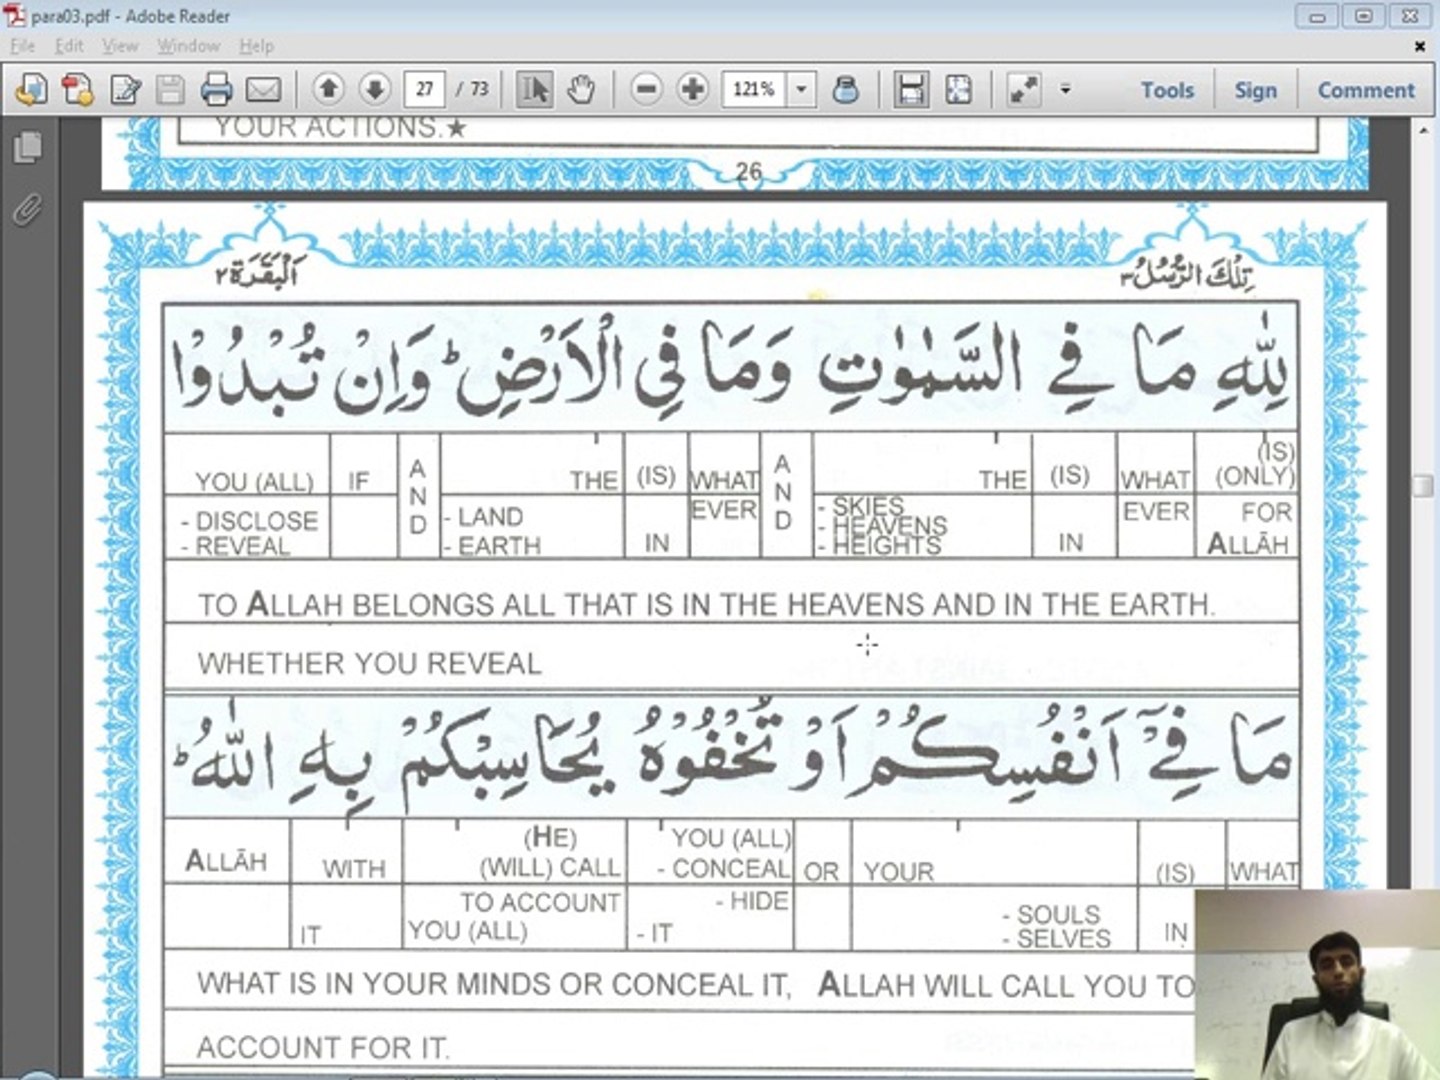The image size is (1440, 1080).
Task: Open the Window menu
Action: point(188,46)
